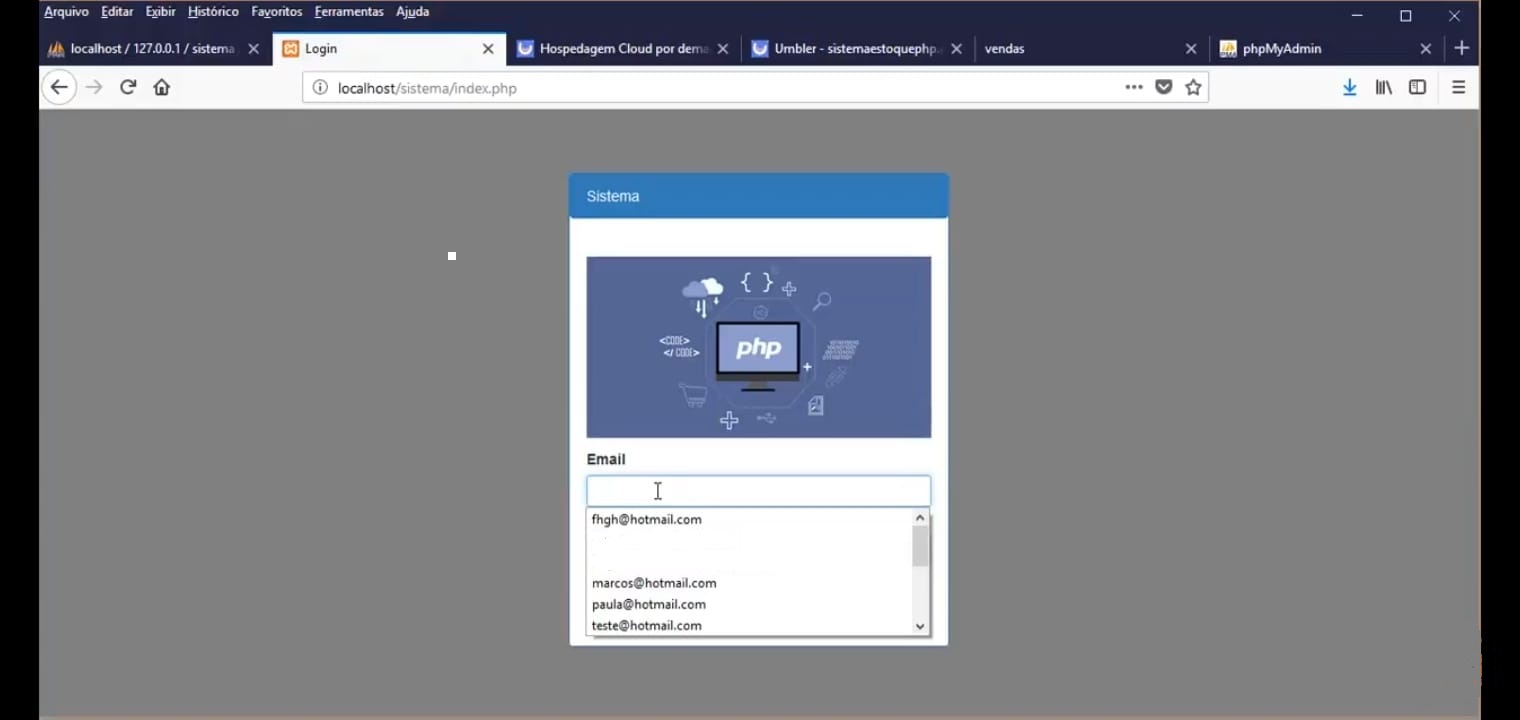Close the Login tab
The width and height of the screenshot is (1520, 720).
pyautogui.click(x=488, y=48)
